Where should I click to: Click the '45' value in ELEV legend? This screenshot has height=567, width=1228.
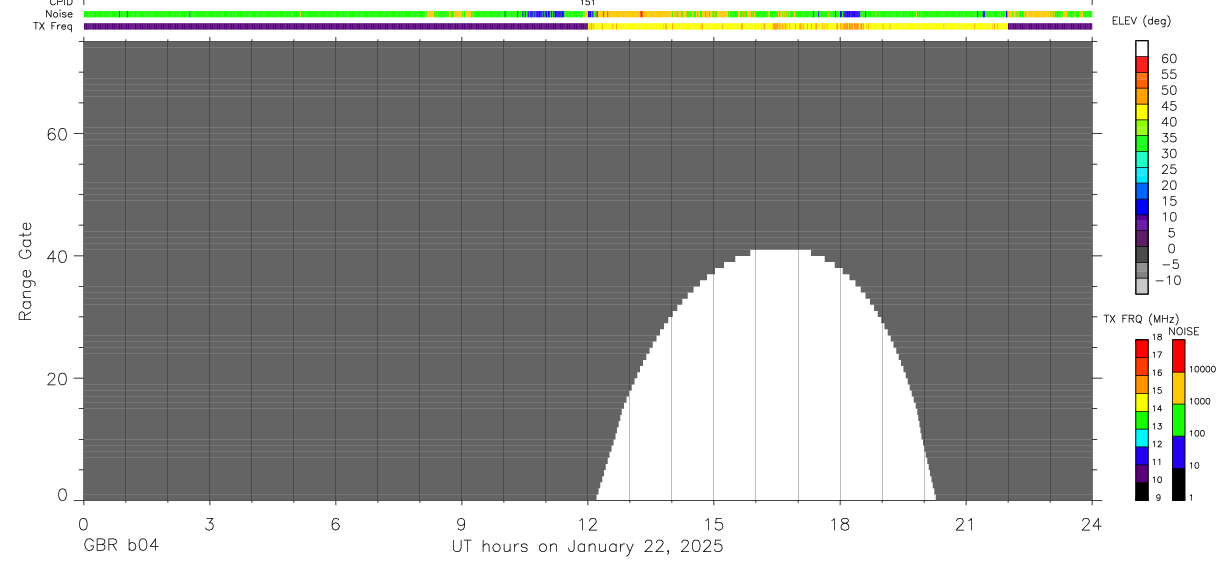point(1168,106)
